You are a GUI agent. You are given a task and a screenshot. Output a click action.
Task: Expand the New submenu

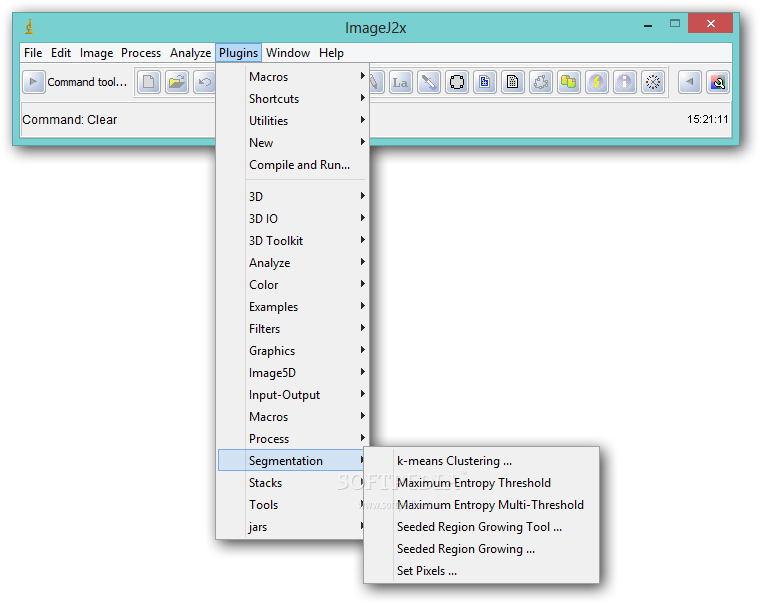pos(293,143)
